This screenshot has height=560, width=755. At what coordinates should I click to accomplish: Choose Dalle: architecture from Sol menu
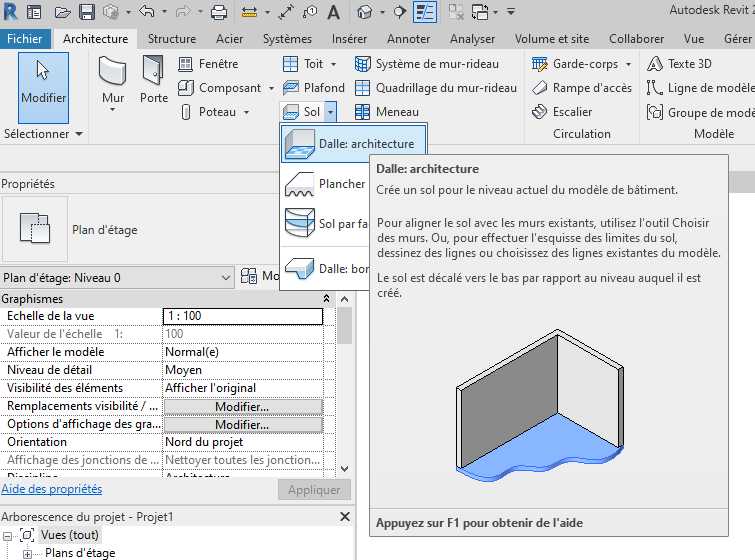(x=353, y=143)
